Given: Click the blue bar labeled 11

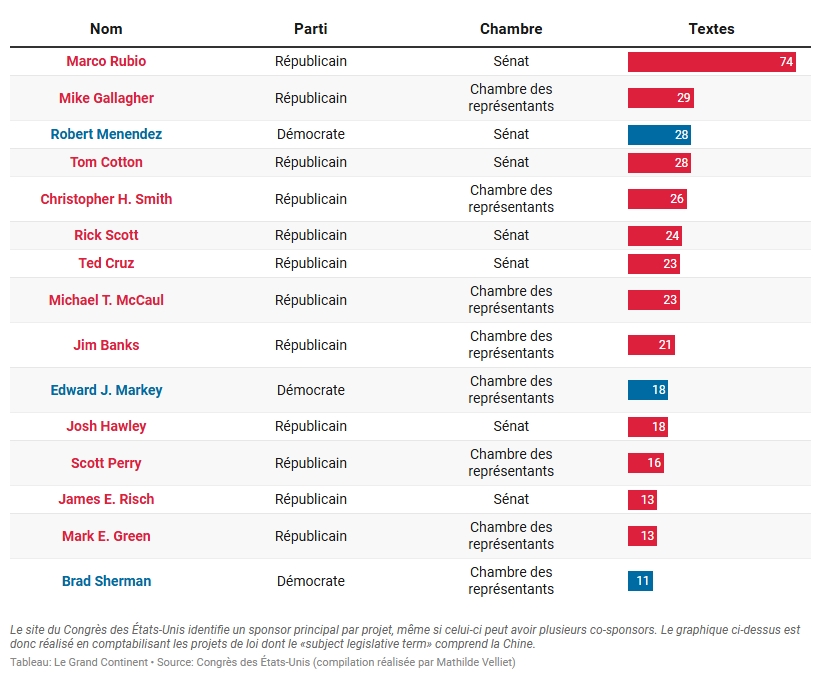Looking at the screenshot, I should [640, 581].
